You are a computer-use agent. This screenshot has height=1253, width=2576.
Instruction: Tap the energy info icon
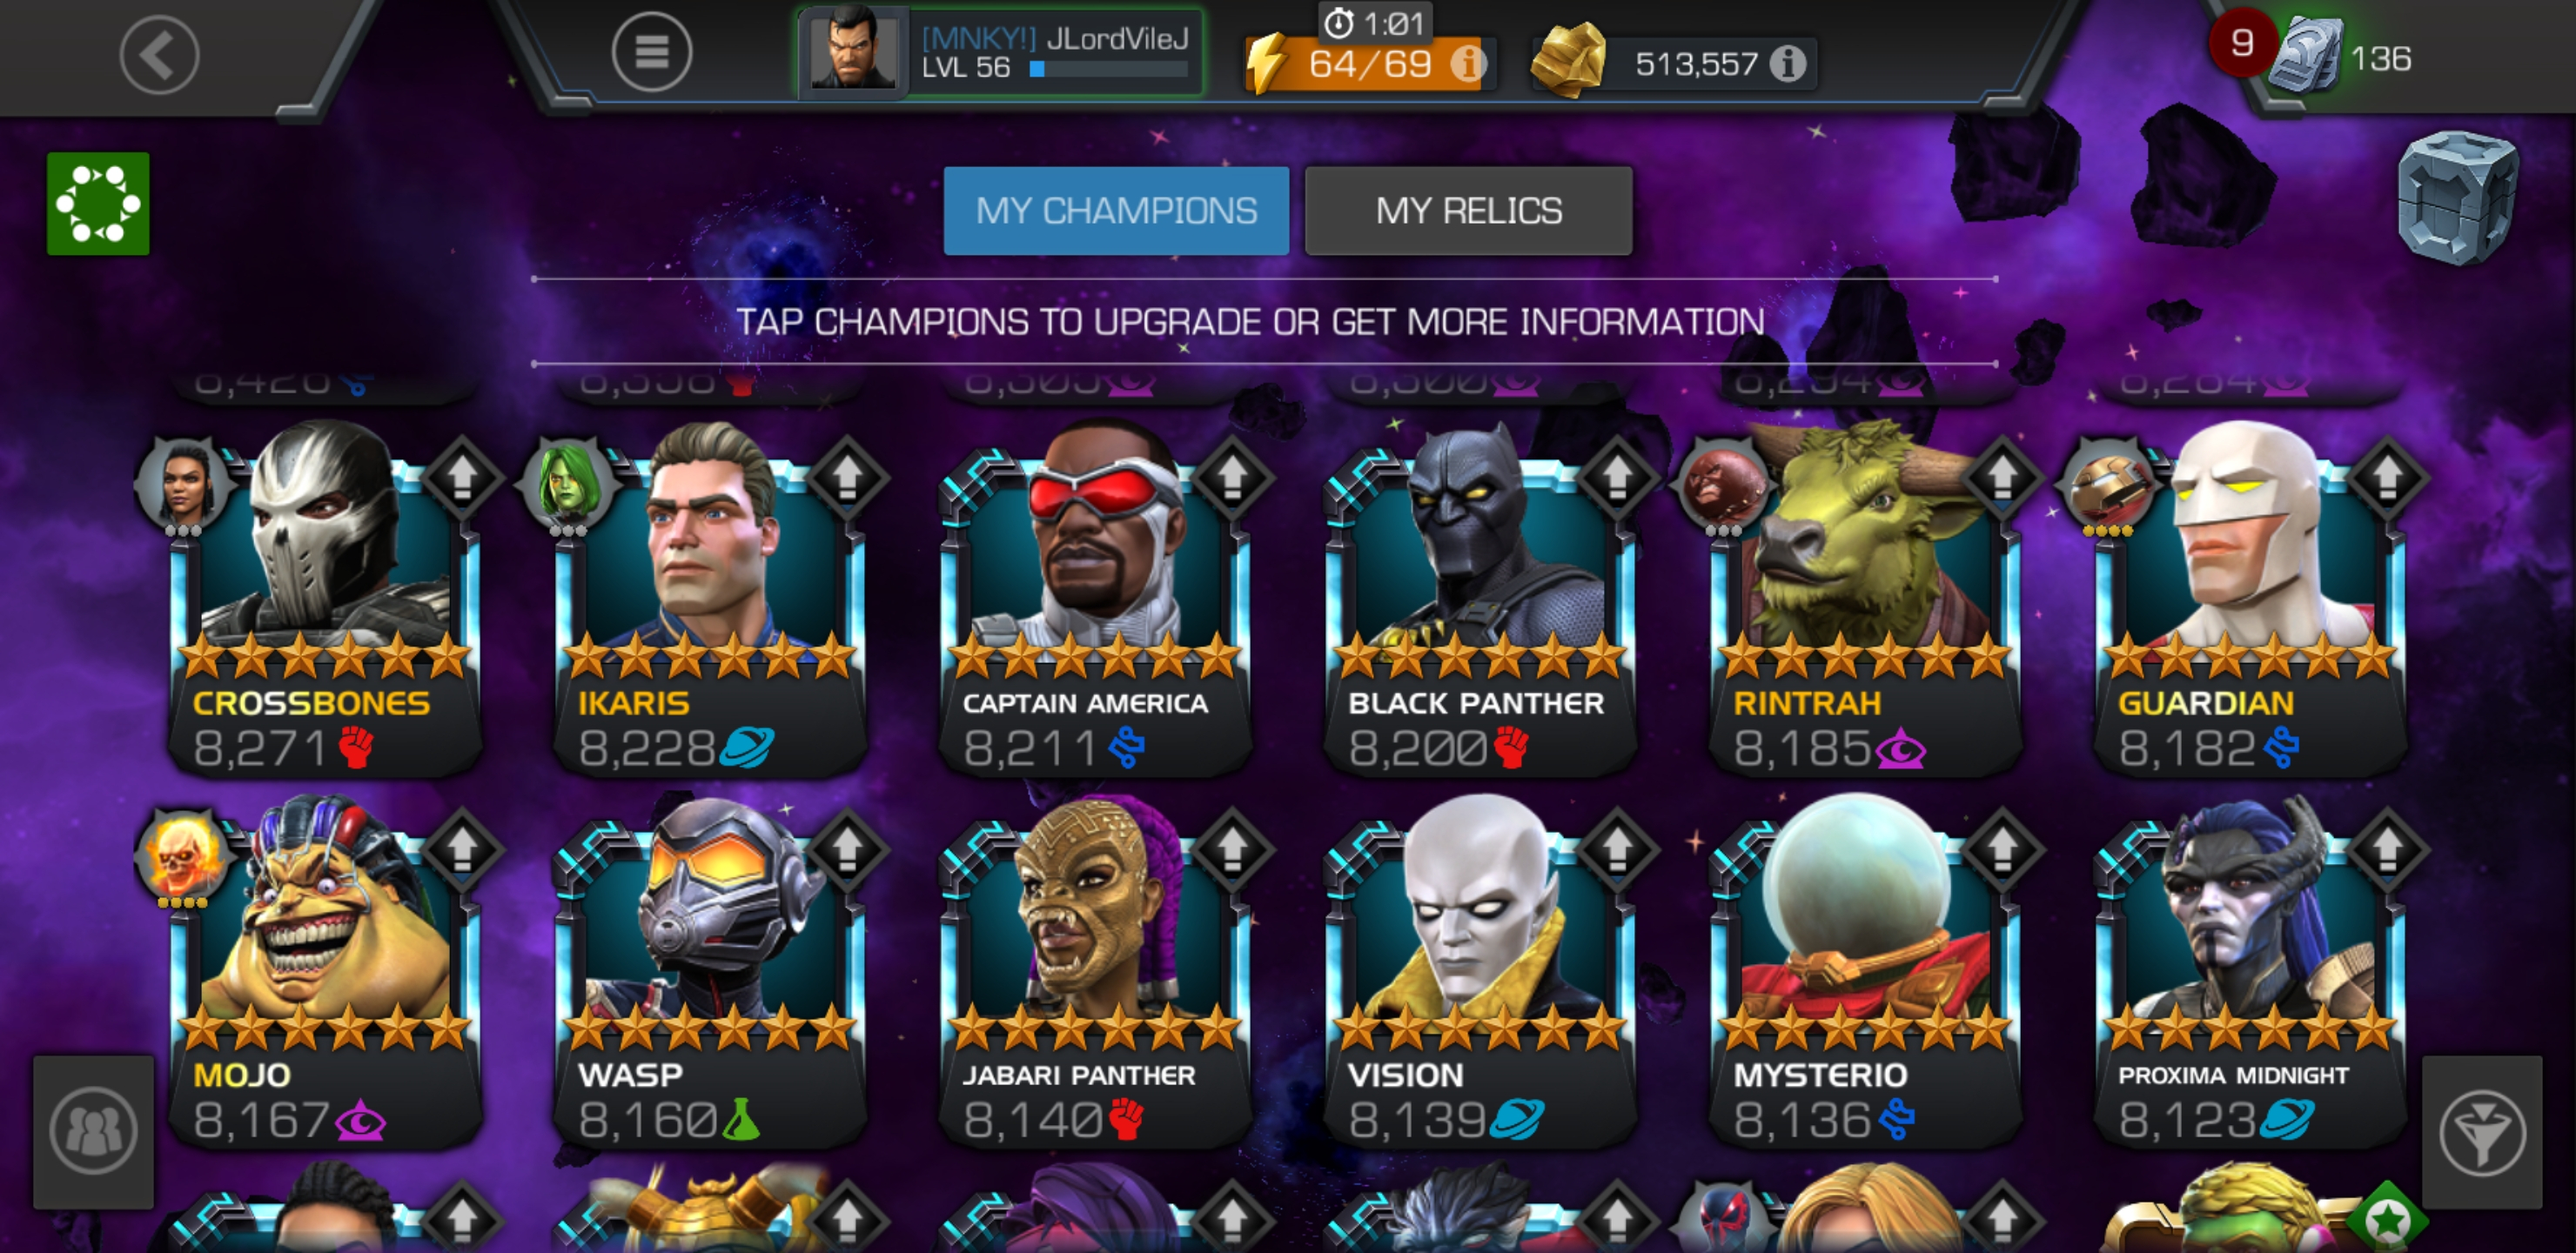pos(1468,64)
